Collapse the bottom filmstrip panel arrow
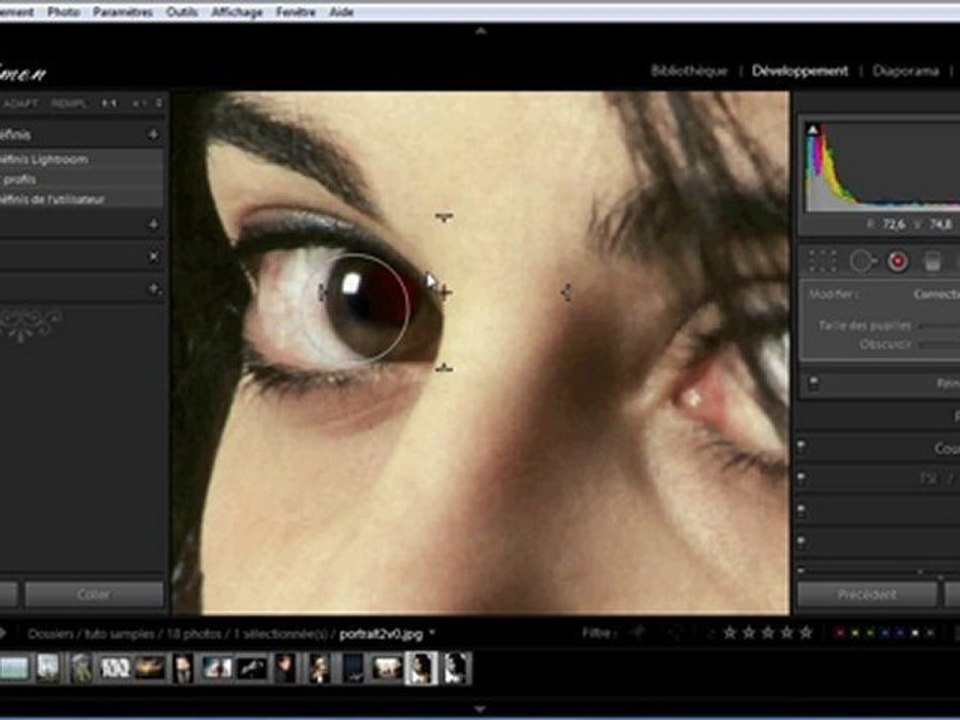 [481, 709]
